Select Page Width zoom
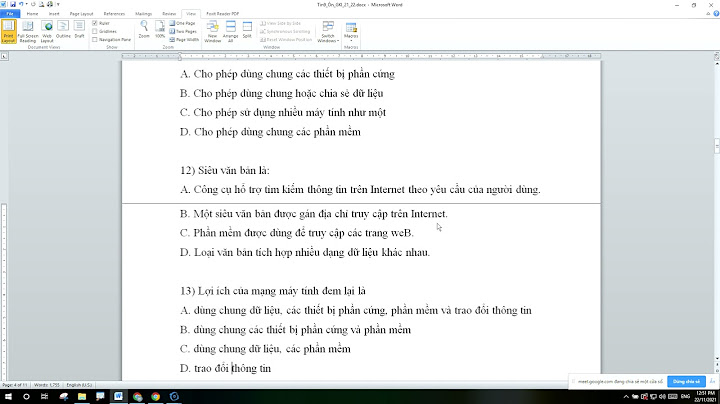 [x=184, y=39]
